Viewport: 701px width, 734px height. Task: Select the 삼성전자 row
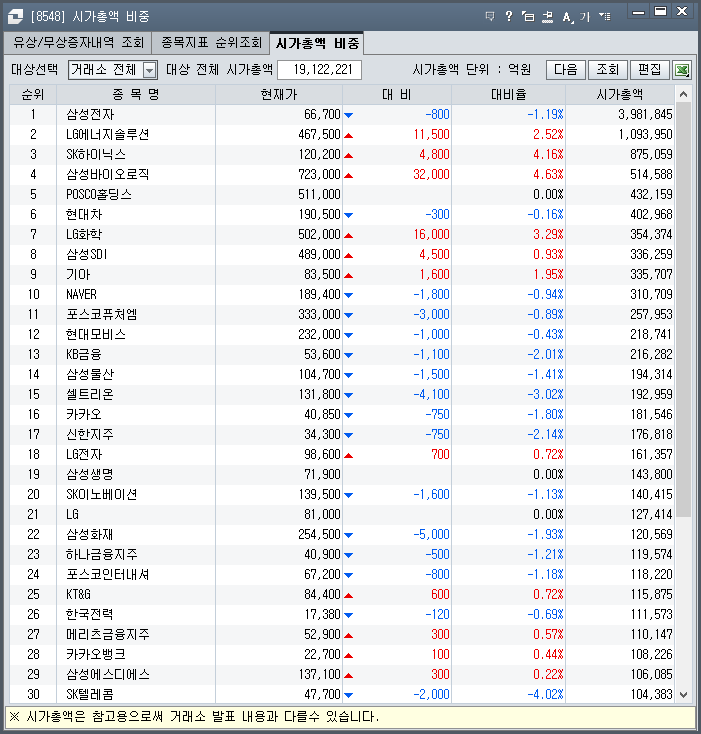(342, 115)
